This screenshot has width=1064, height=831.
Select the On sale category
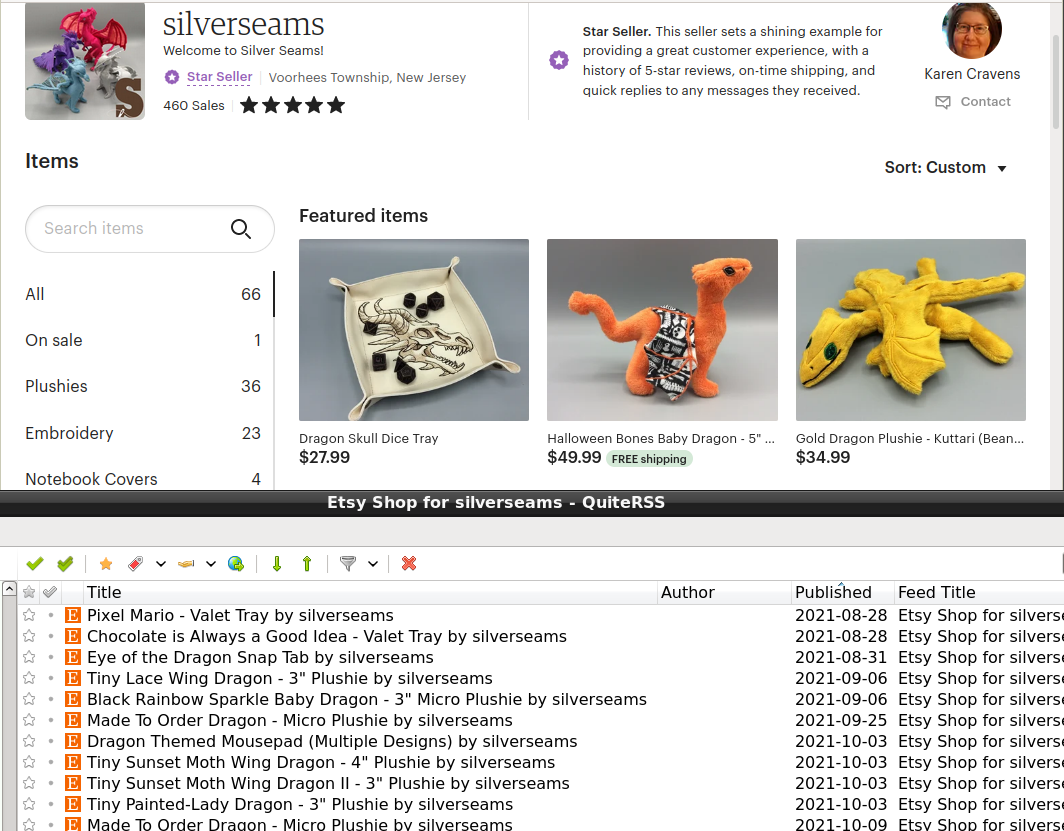coord(143,341)
